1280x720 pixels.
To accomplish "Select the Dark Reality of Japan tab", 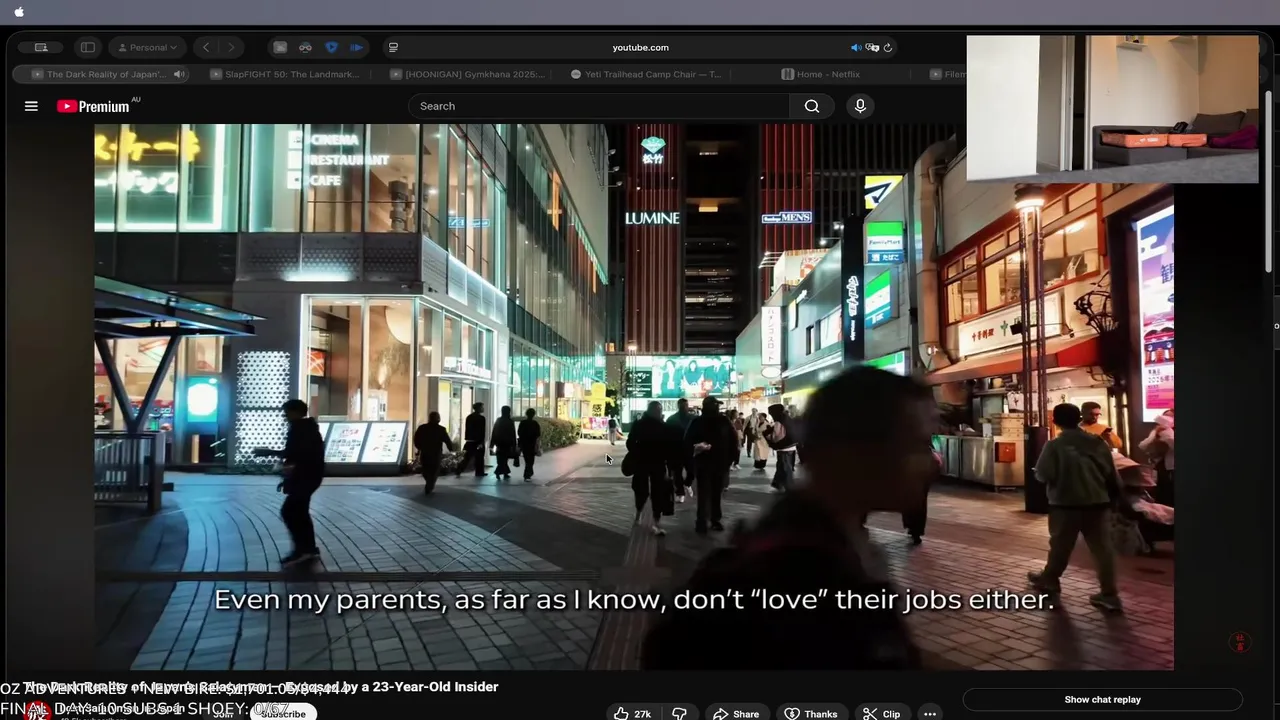I will (100, 74).
